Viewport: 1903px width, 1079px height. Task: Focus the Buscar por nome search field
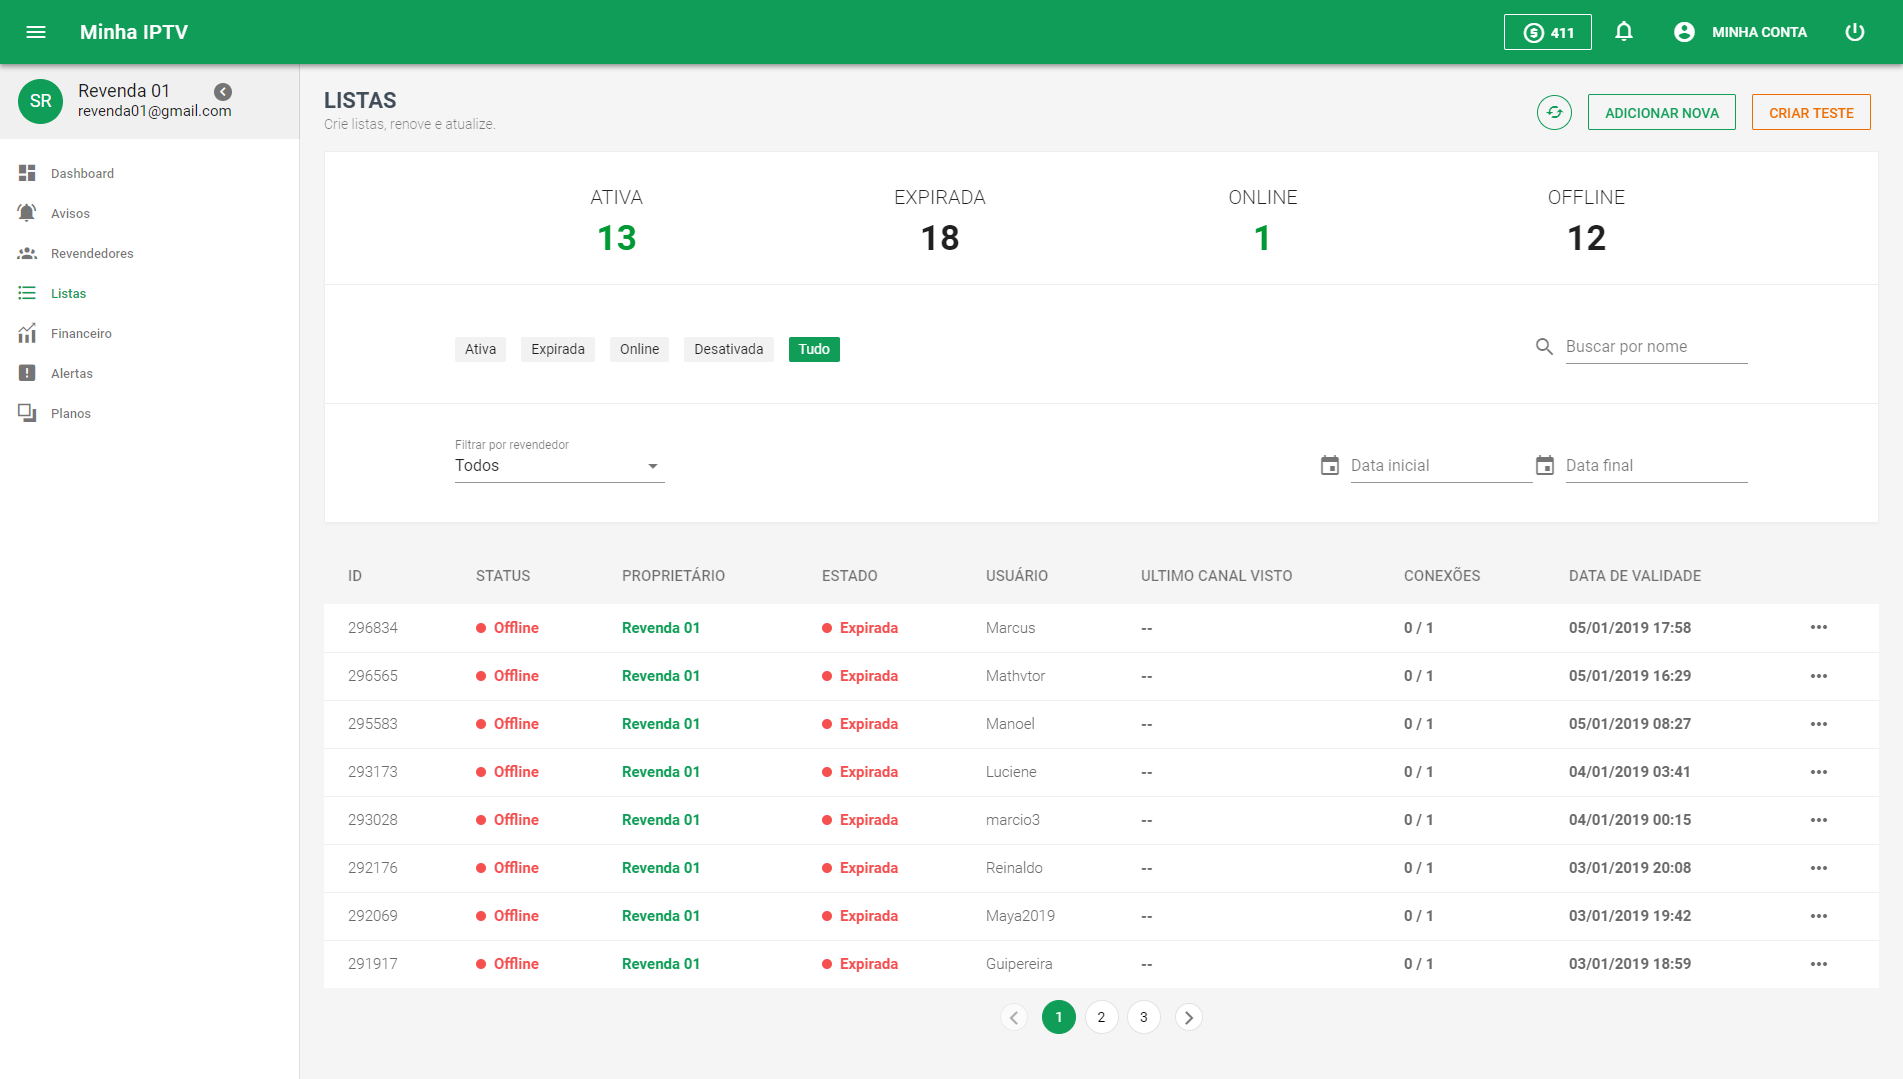click(1655, 347)
